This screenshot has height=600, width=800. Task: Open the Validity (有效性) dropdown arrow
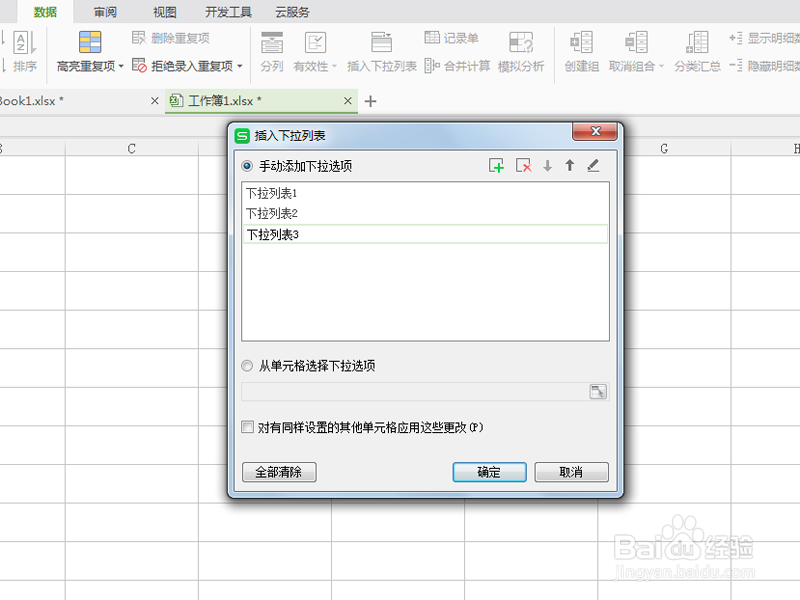point(334,66)
